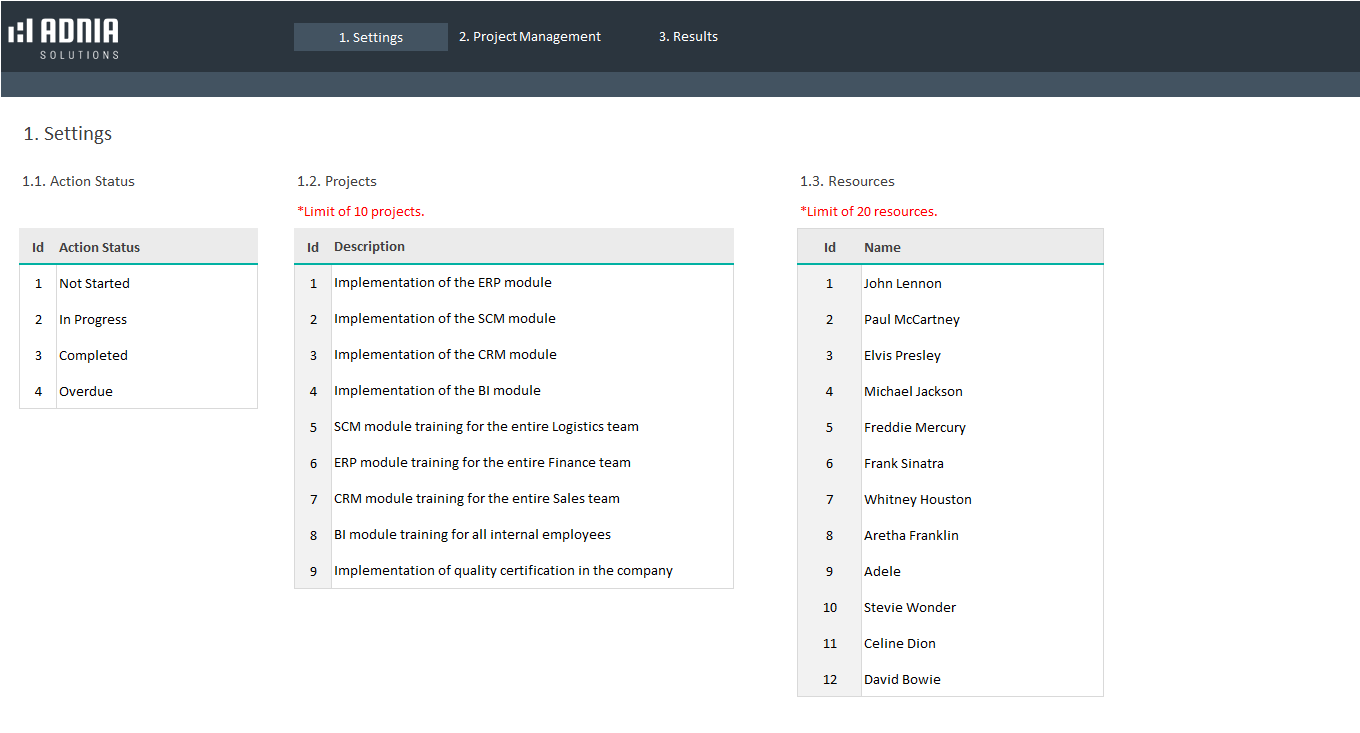
Task: Select the David Bowie resource cell
Action: pos(902,680)
